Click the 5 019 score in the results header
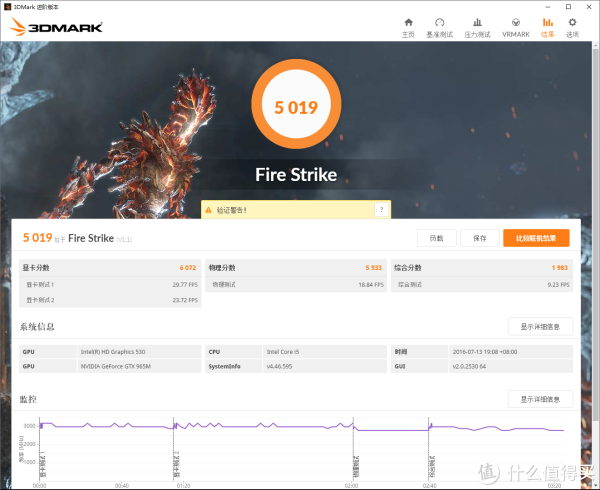Image resolution: width=600 pixels, height=490 pixels. [x=38, y=238]
